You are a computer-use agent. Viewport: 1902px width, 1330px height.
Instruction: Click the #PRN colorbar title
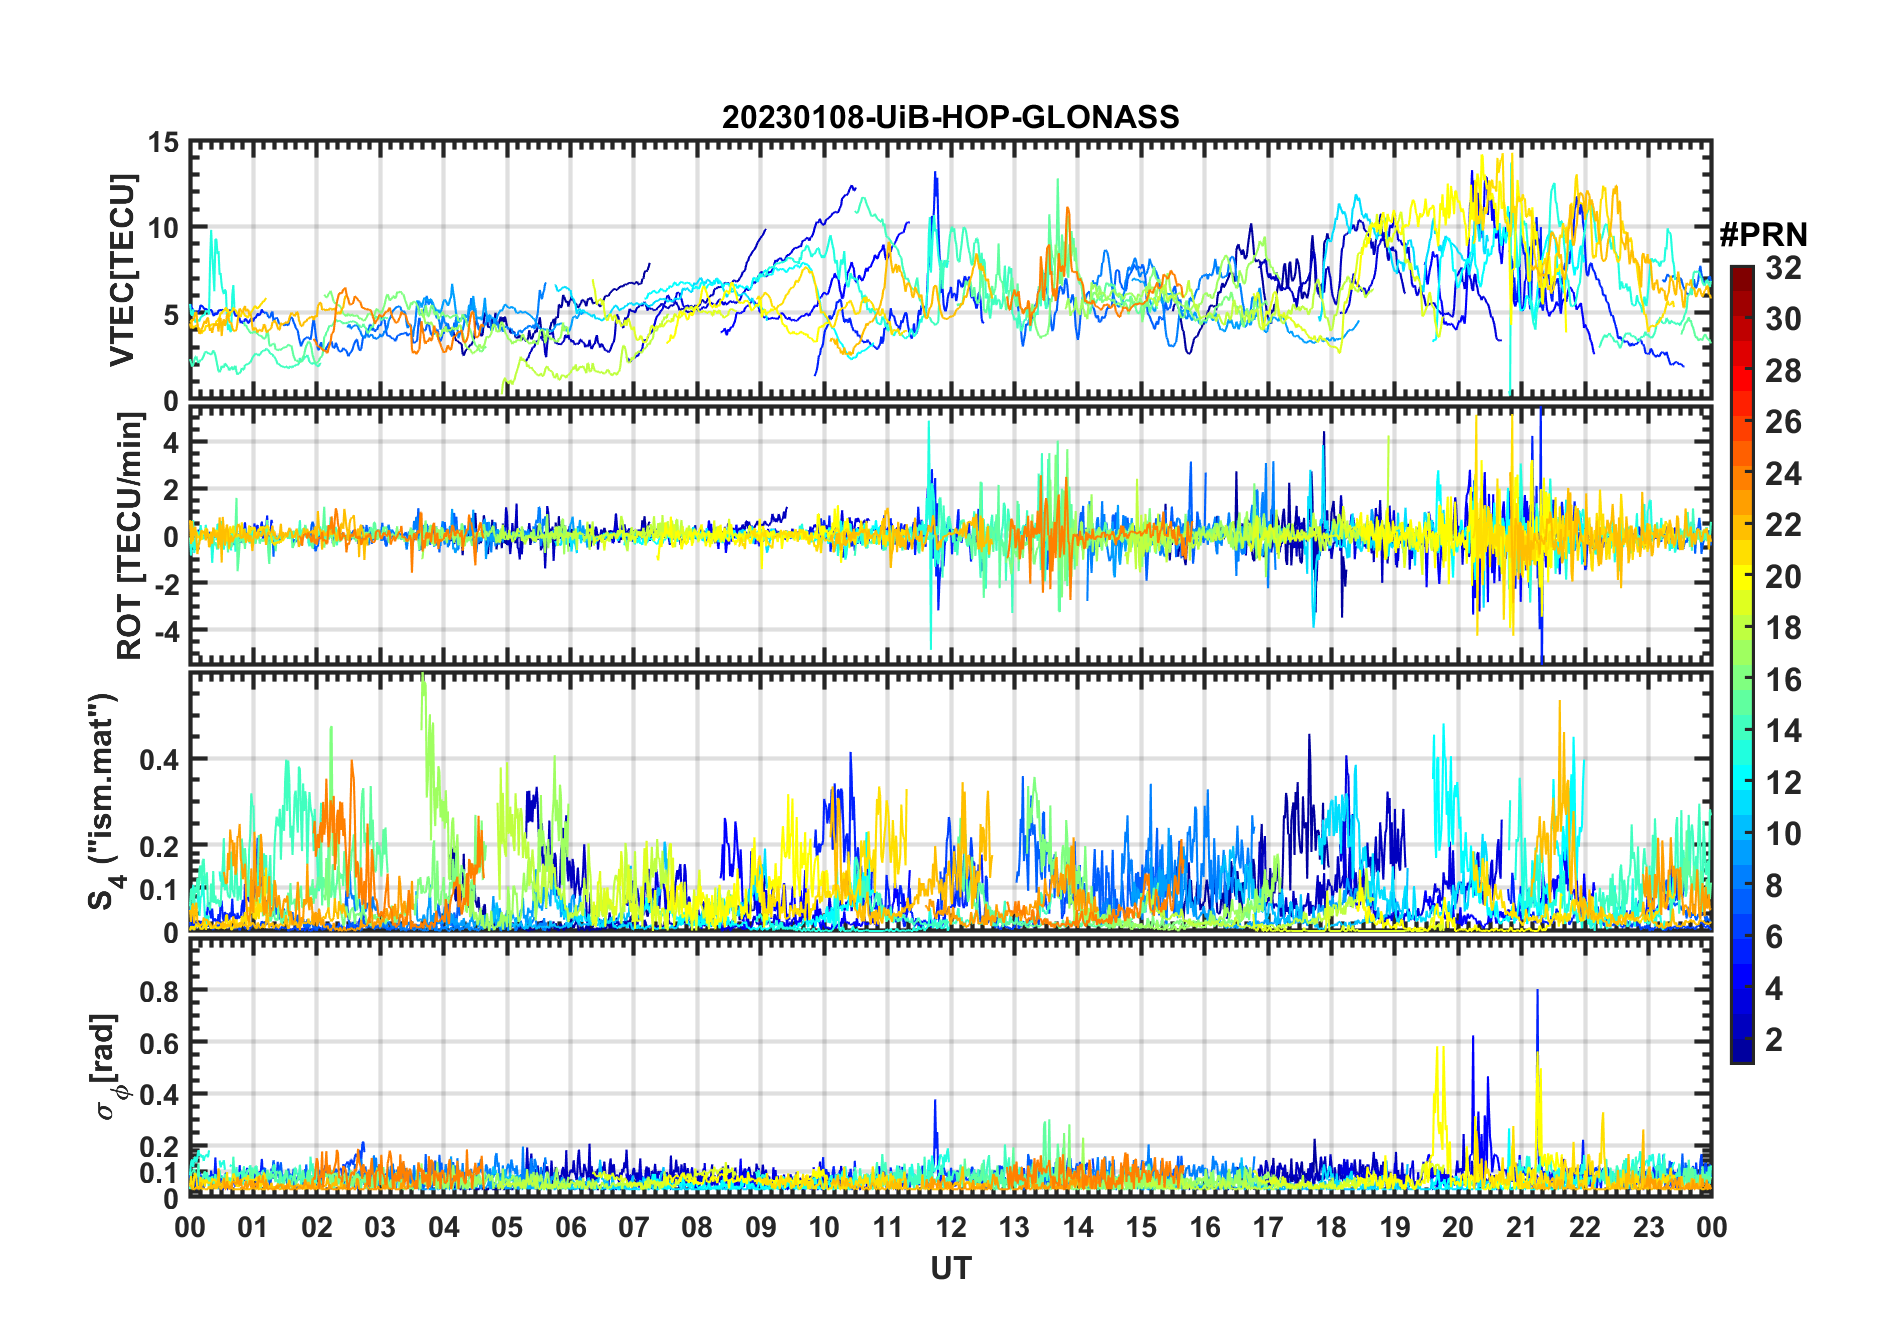tap(1763, 235)
